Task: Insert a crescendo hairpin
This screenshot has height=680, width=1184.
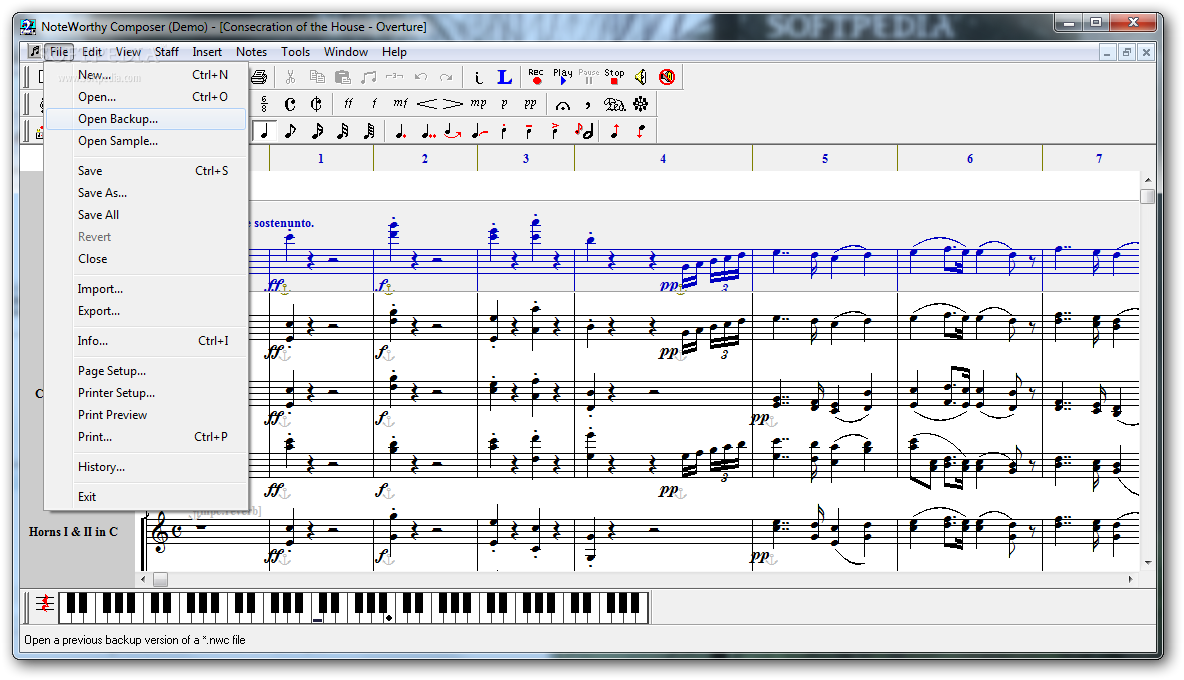Action: click(427, 104)
